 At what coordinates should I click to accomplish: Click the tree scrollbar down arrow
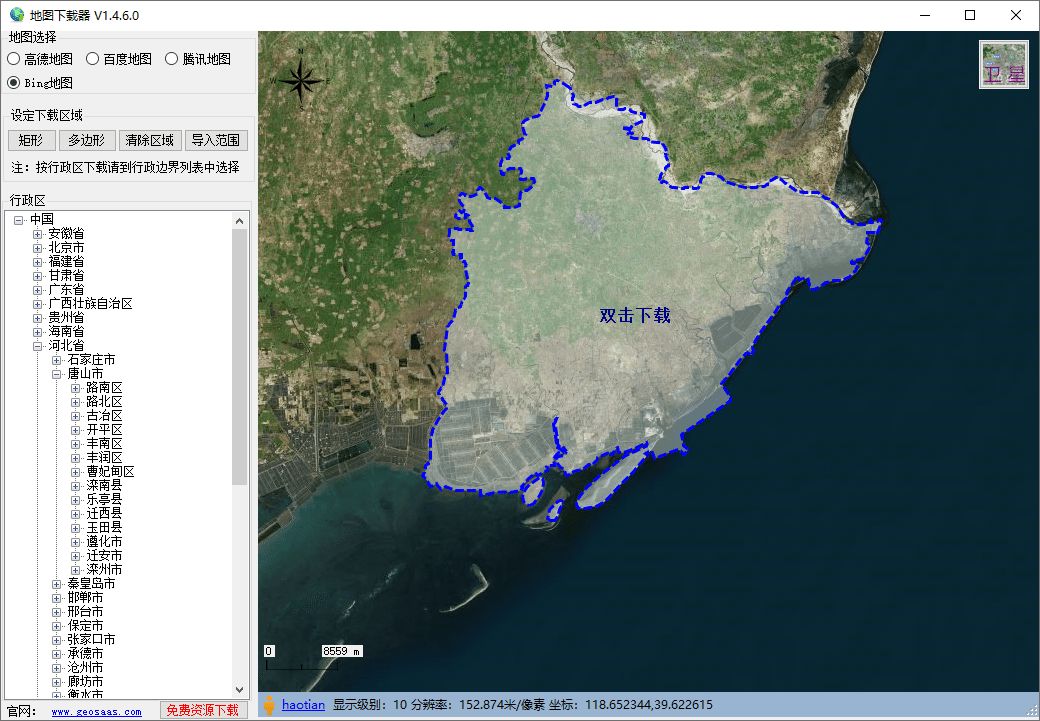coord(240,690)
